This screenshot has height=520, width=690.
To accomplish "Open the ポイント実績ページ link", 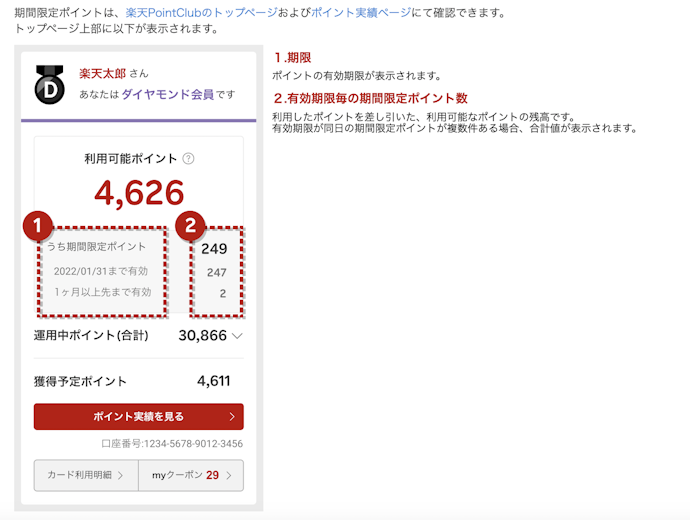I will tap(361, 13).
